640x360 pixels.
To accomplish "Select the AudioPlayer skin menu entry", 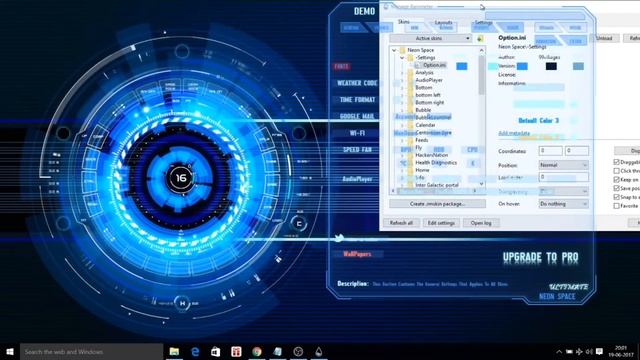I will tap(357, 179).
